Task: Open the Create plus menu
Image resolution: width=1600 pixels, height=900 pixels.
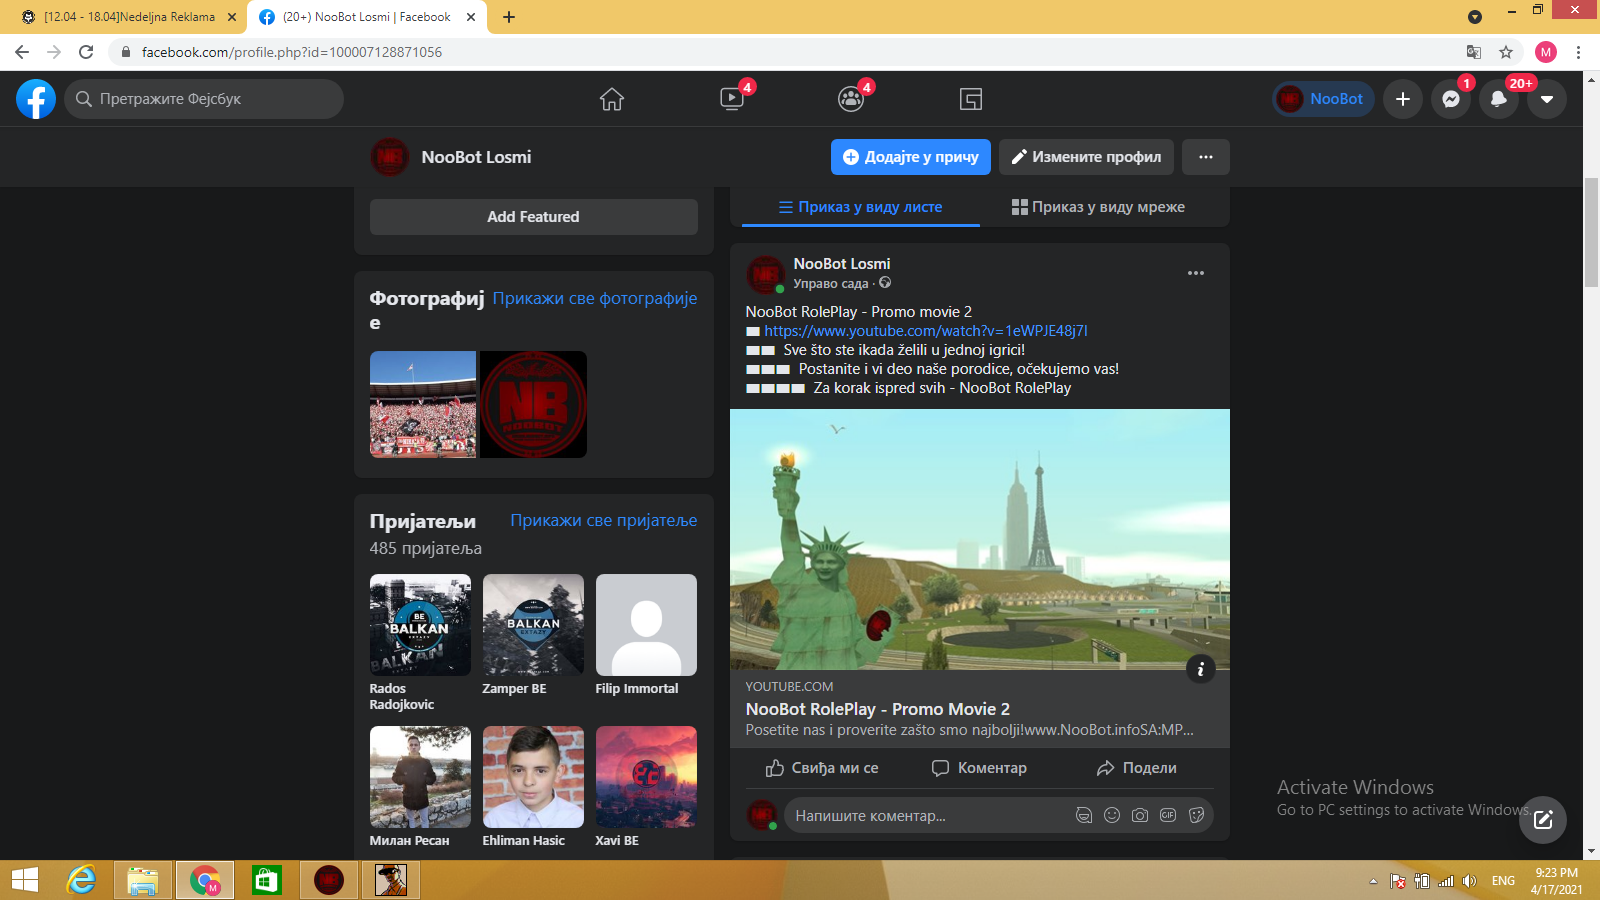Action: click(1403, 99)
